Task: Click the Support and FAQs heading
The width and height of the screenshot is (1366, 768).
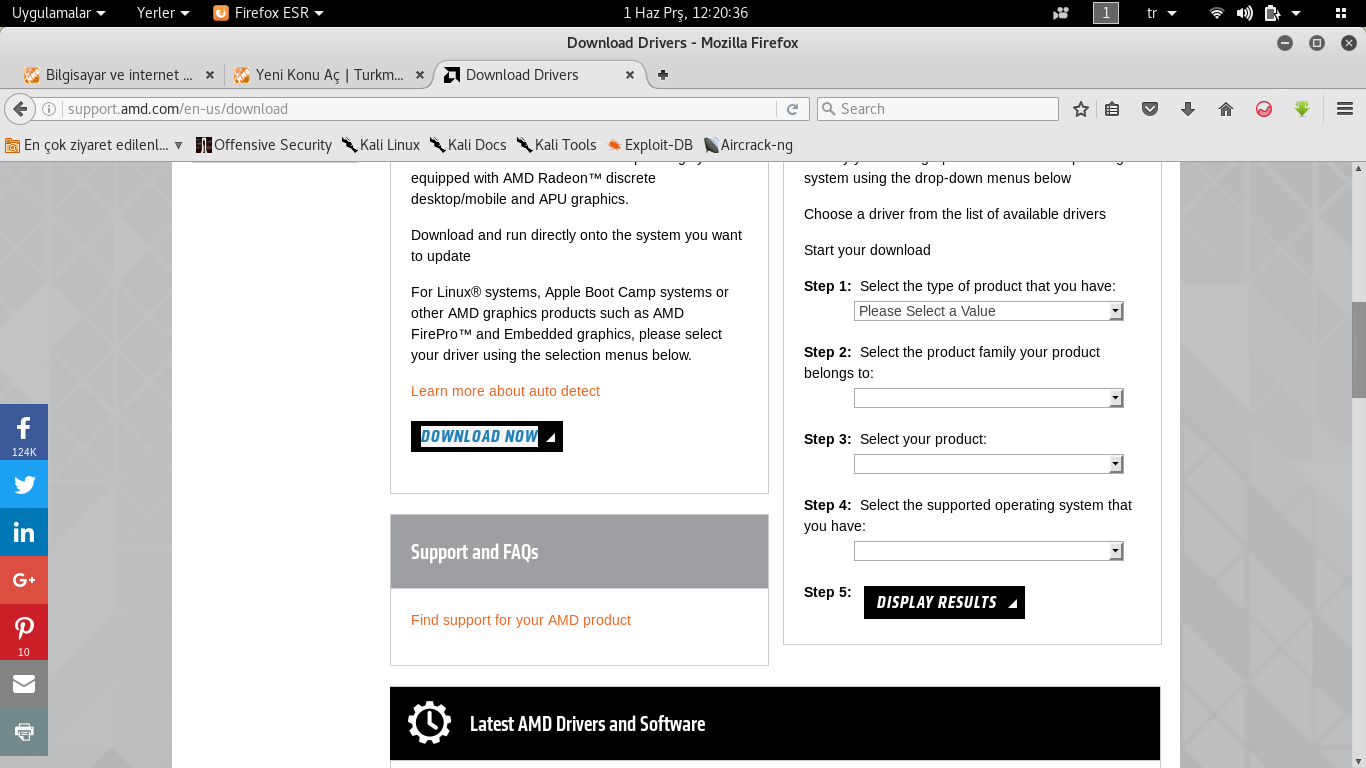Action: pyautogui.click(x=475, y=552)
